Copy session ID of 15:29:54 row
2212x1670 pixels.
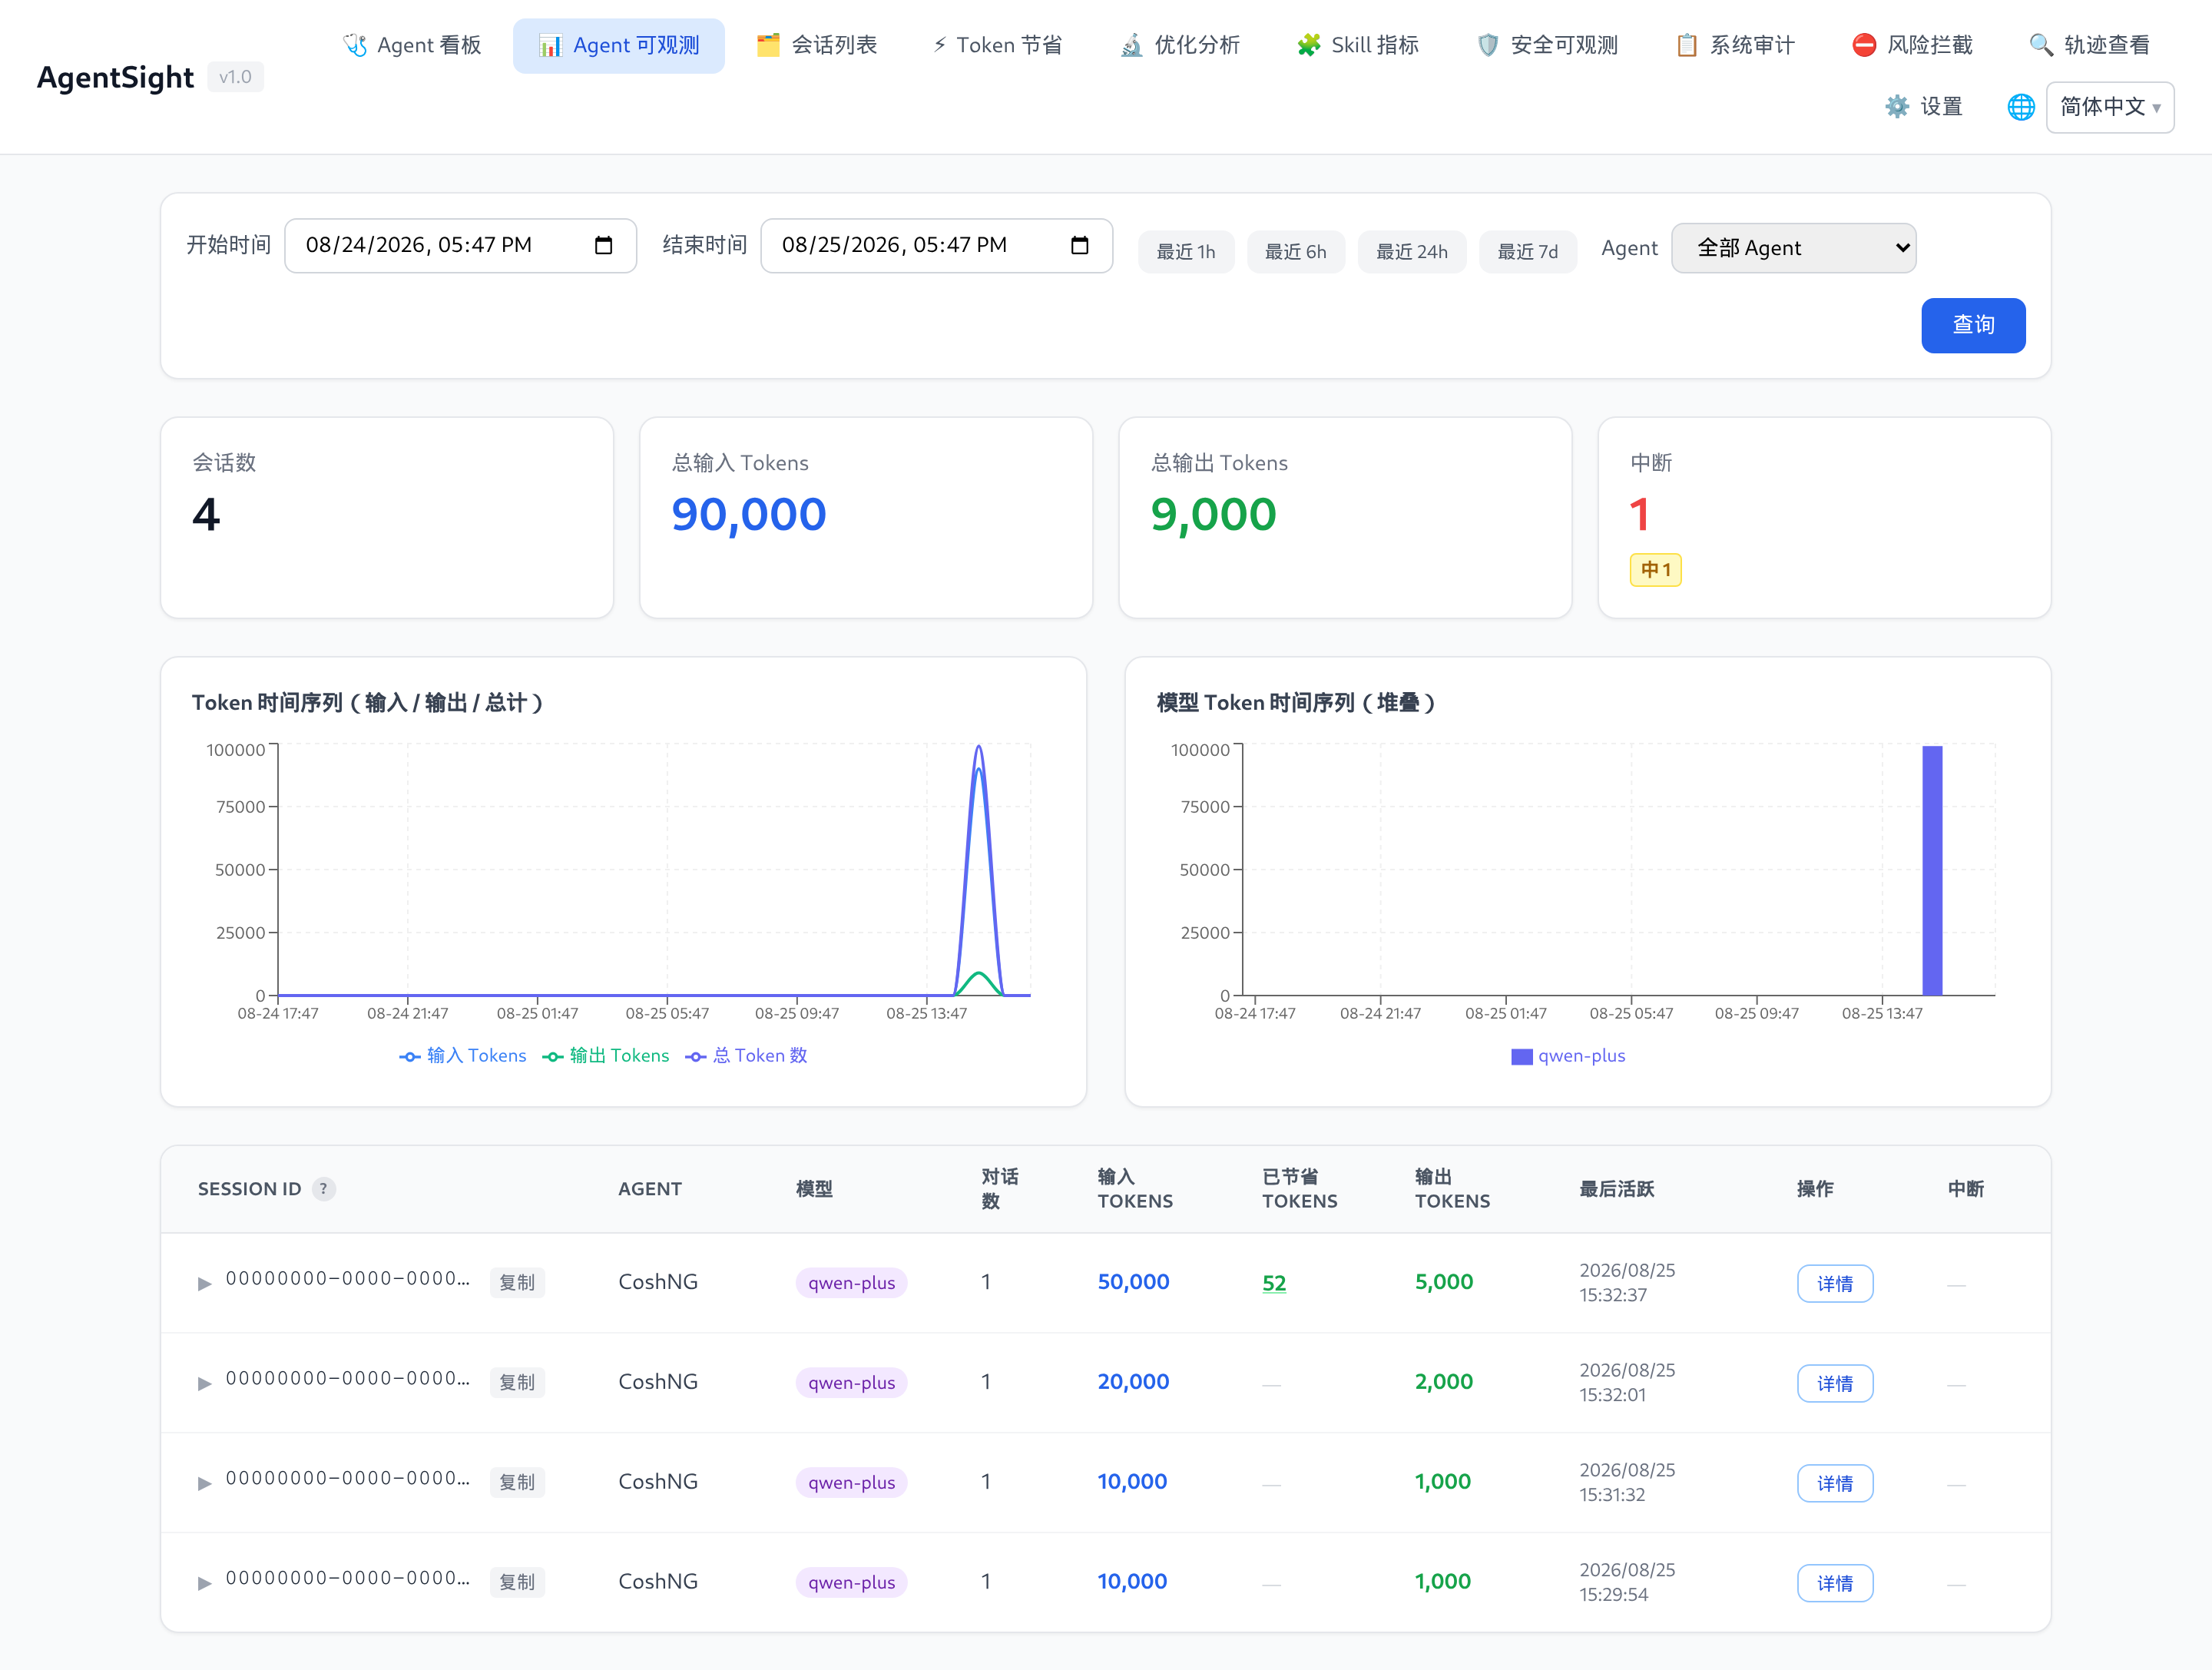517,1583
